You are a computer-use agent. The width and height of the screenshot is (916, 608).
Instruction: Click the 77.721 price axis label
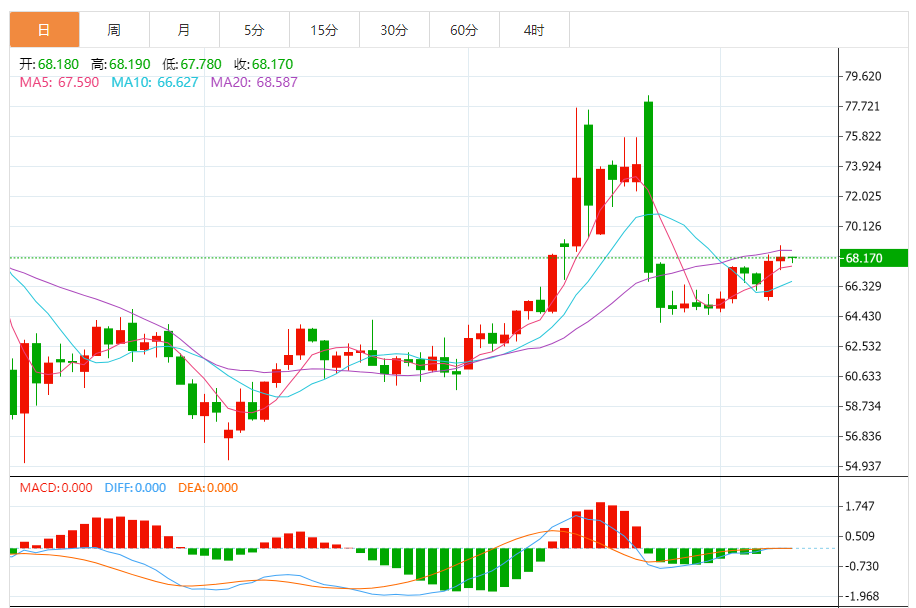[862, 106]
